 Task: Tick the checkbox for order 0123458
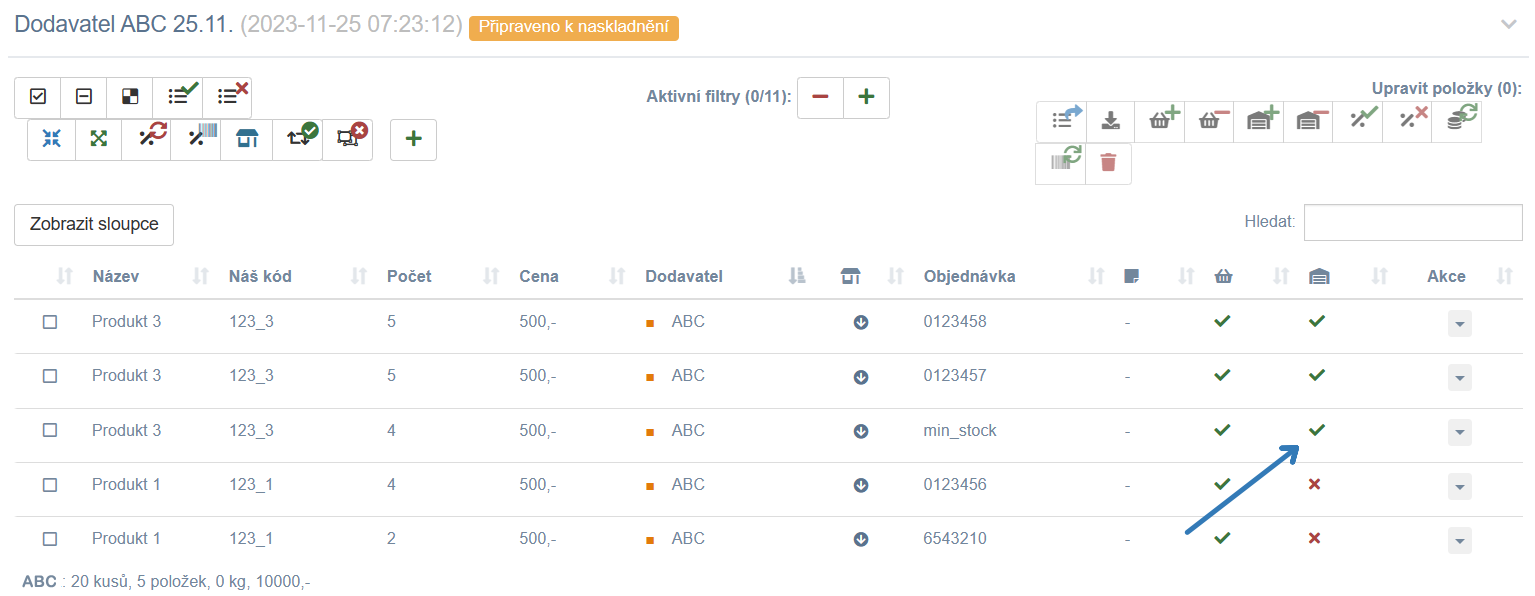pos(50,322)
